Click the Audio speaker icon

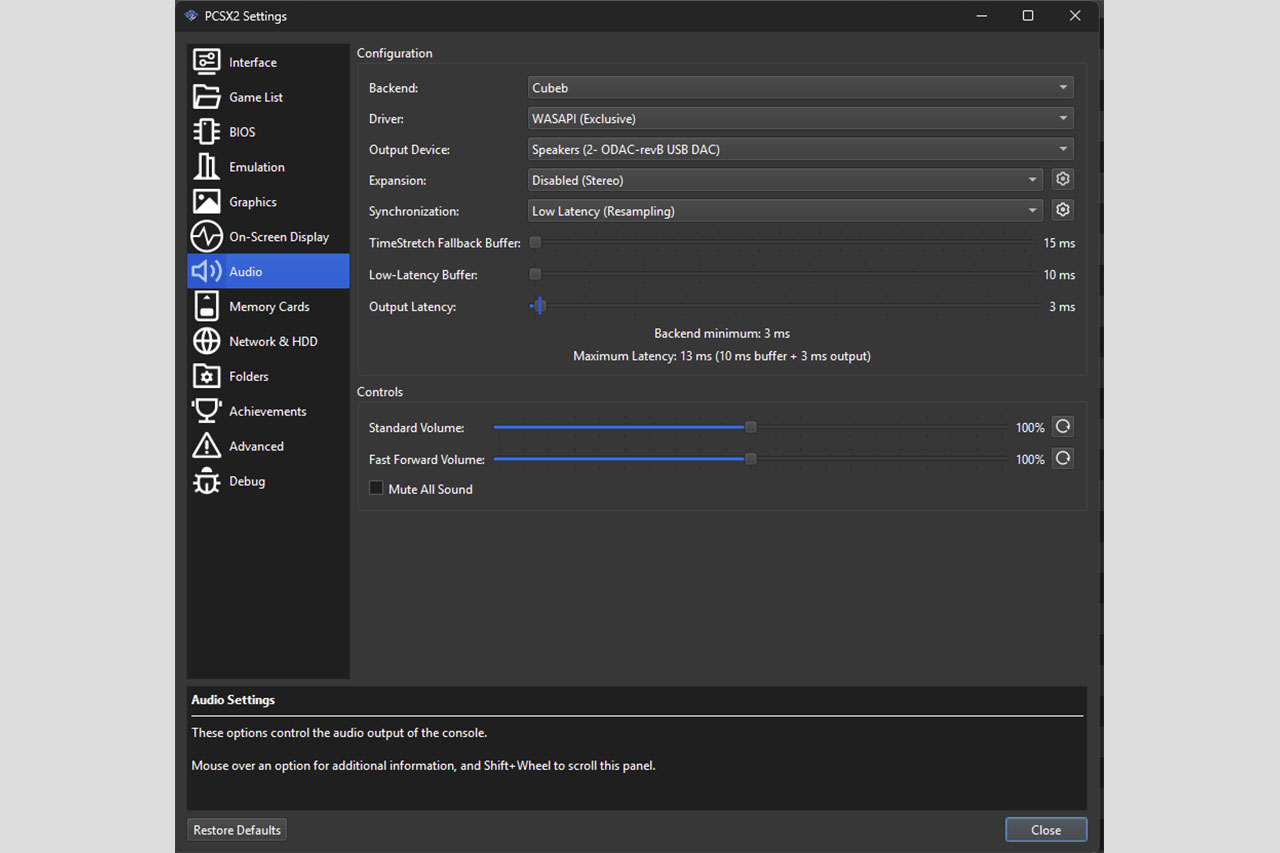206,272
